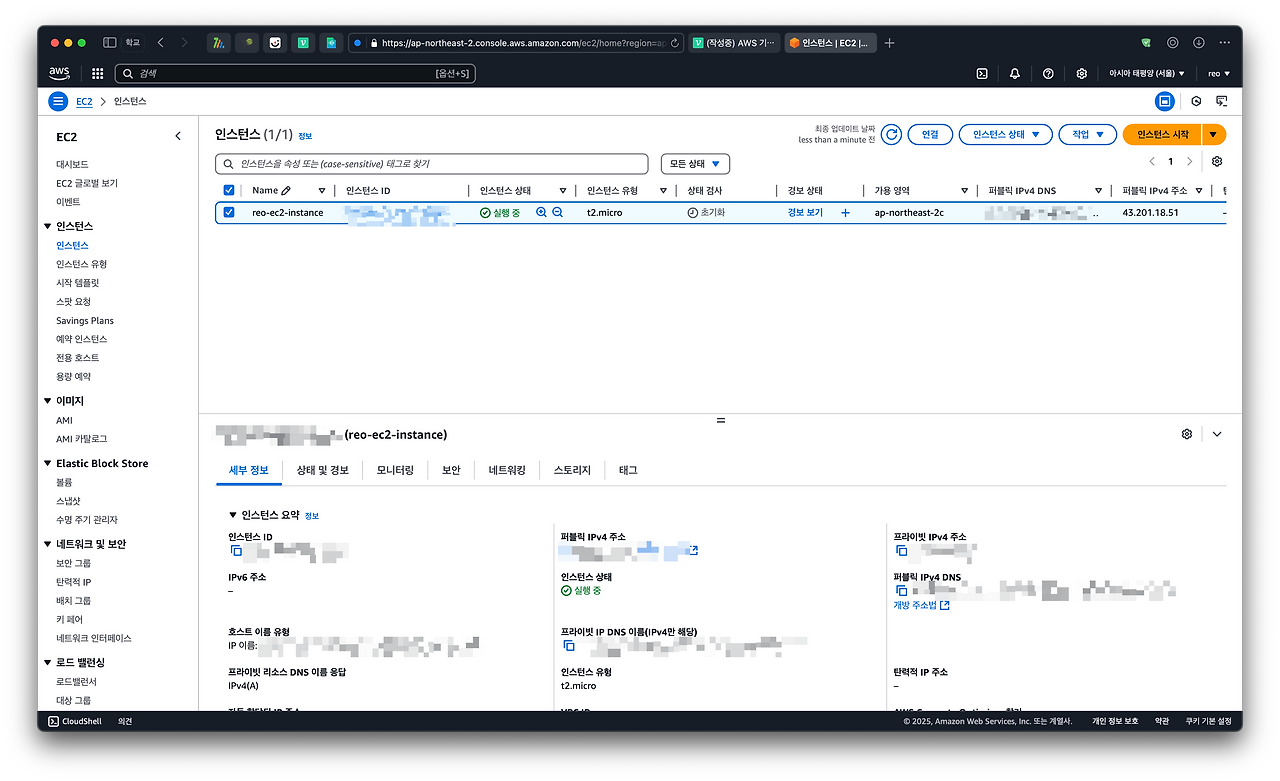Viewport: 1280px width, 781px height.
Task: Open detail panel settings gear
Action: [x=1187, y=434]
